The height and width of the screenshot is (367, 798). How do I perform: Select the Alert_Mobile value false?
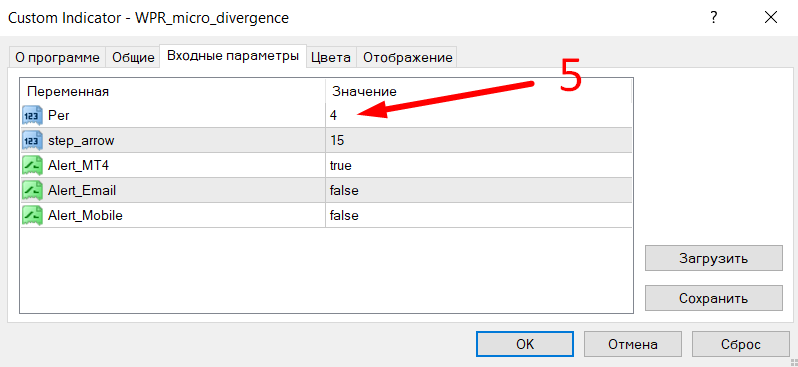pos(479,215)
